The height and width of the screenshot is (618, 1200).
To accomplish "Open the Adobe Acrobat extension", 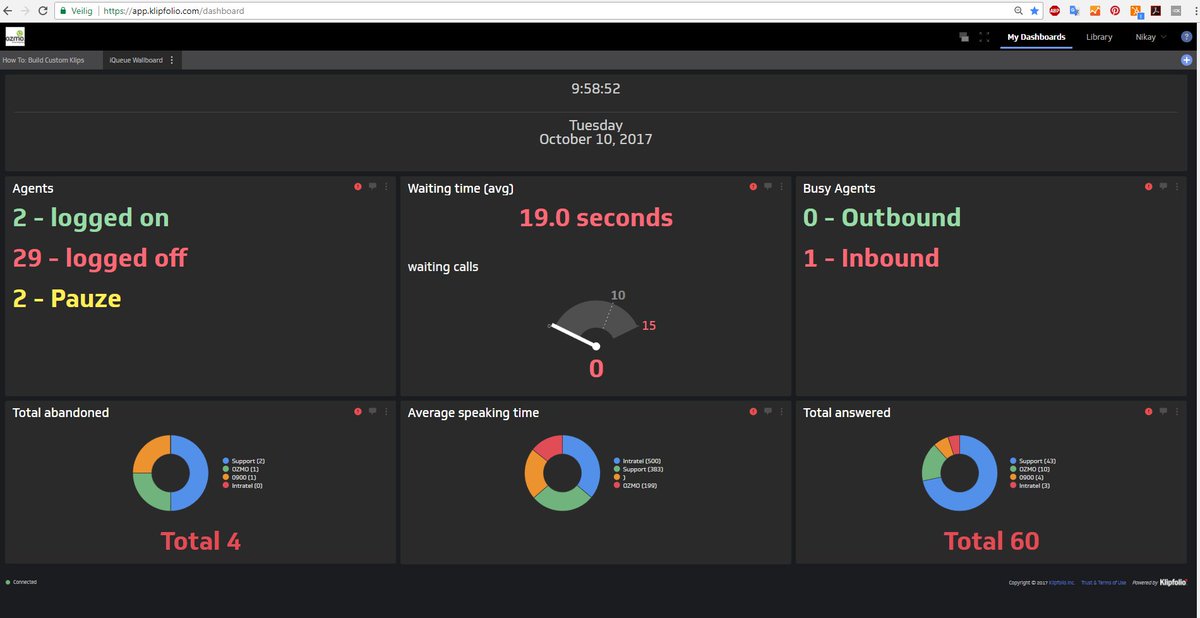I will click(1155, 11).
